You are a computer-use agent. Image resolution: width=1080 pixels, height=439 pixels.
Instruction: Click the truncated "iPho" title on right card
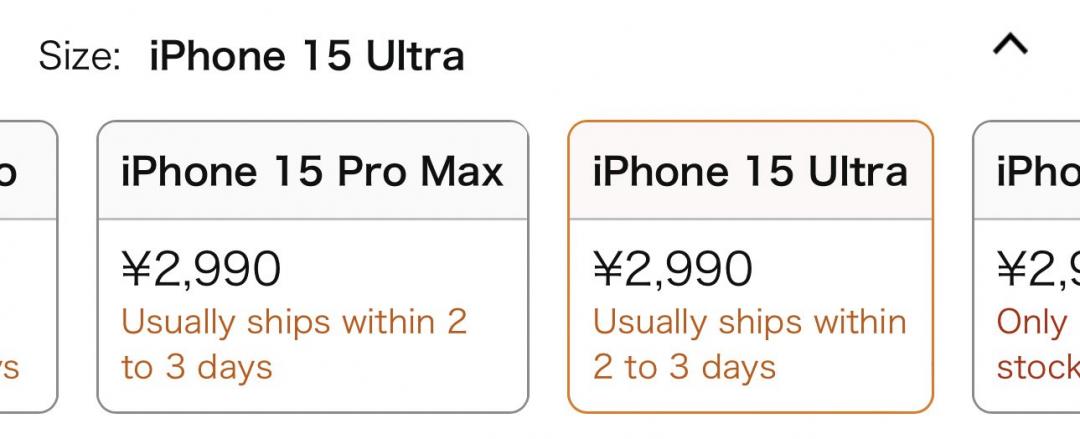pos(1038,172)
